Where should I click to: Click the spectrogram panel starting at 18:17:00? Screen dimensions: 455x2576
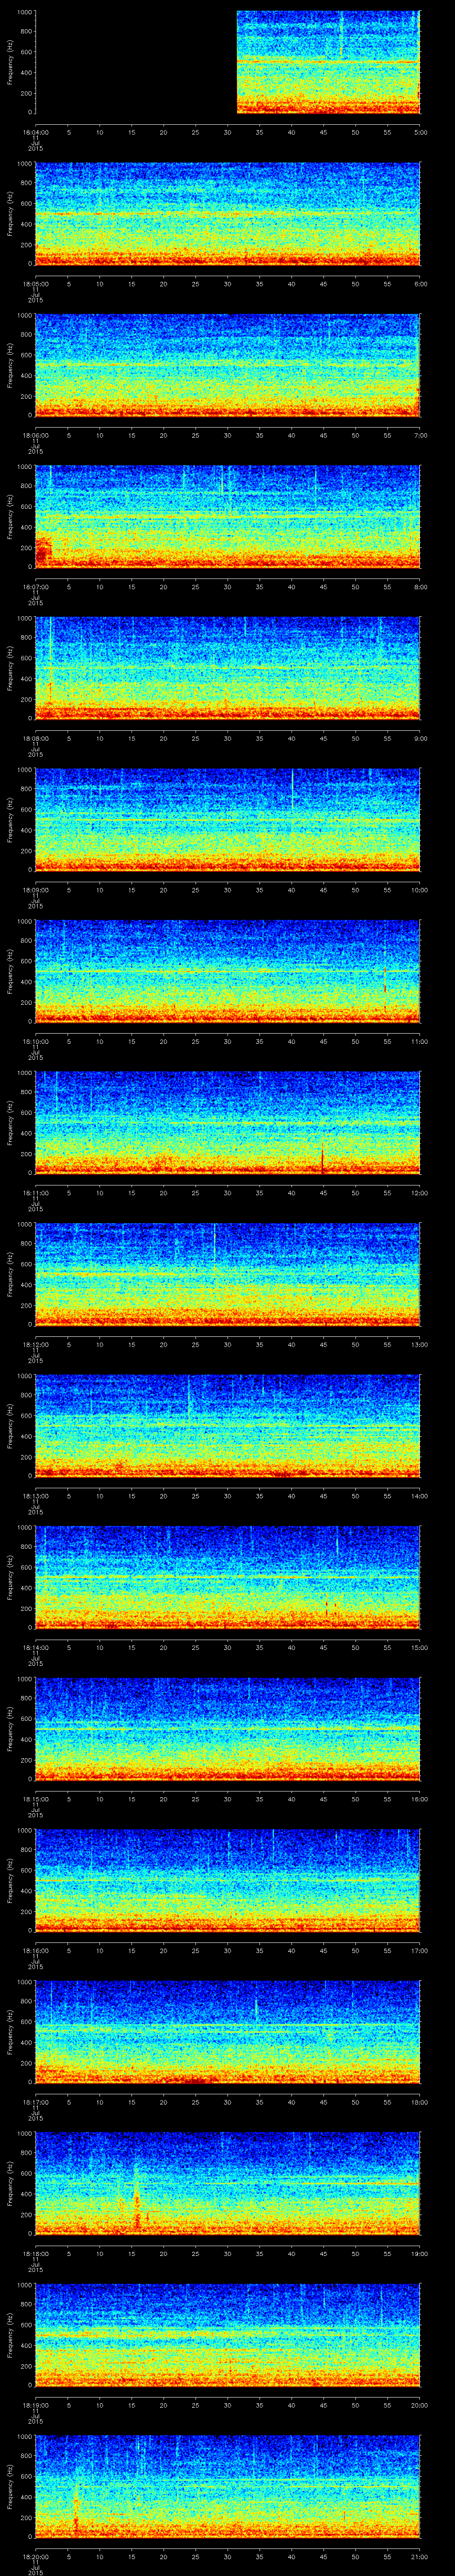click(228, 2032)
